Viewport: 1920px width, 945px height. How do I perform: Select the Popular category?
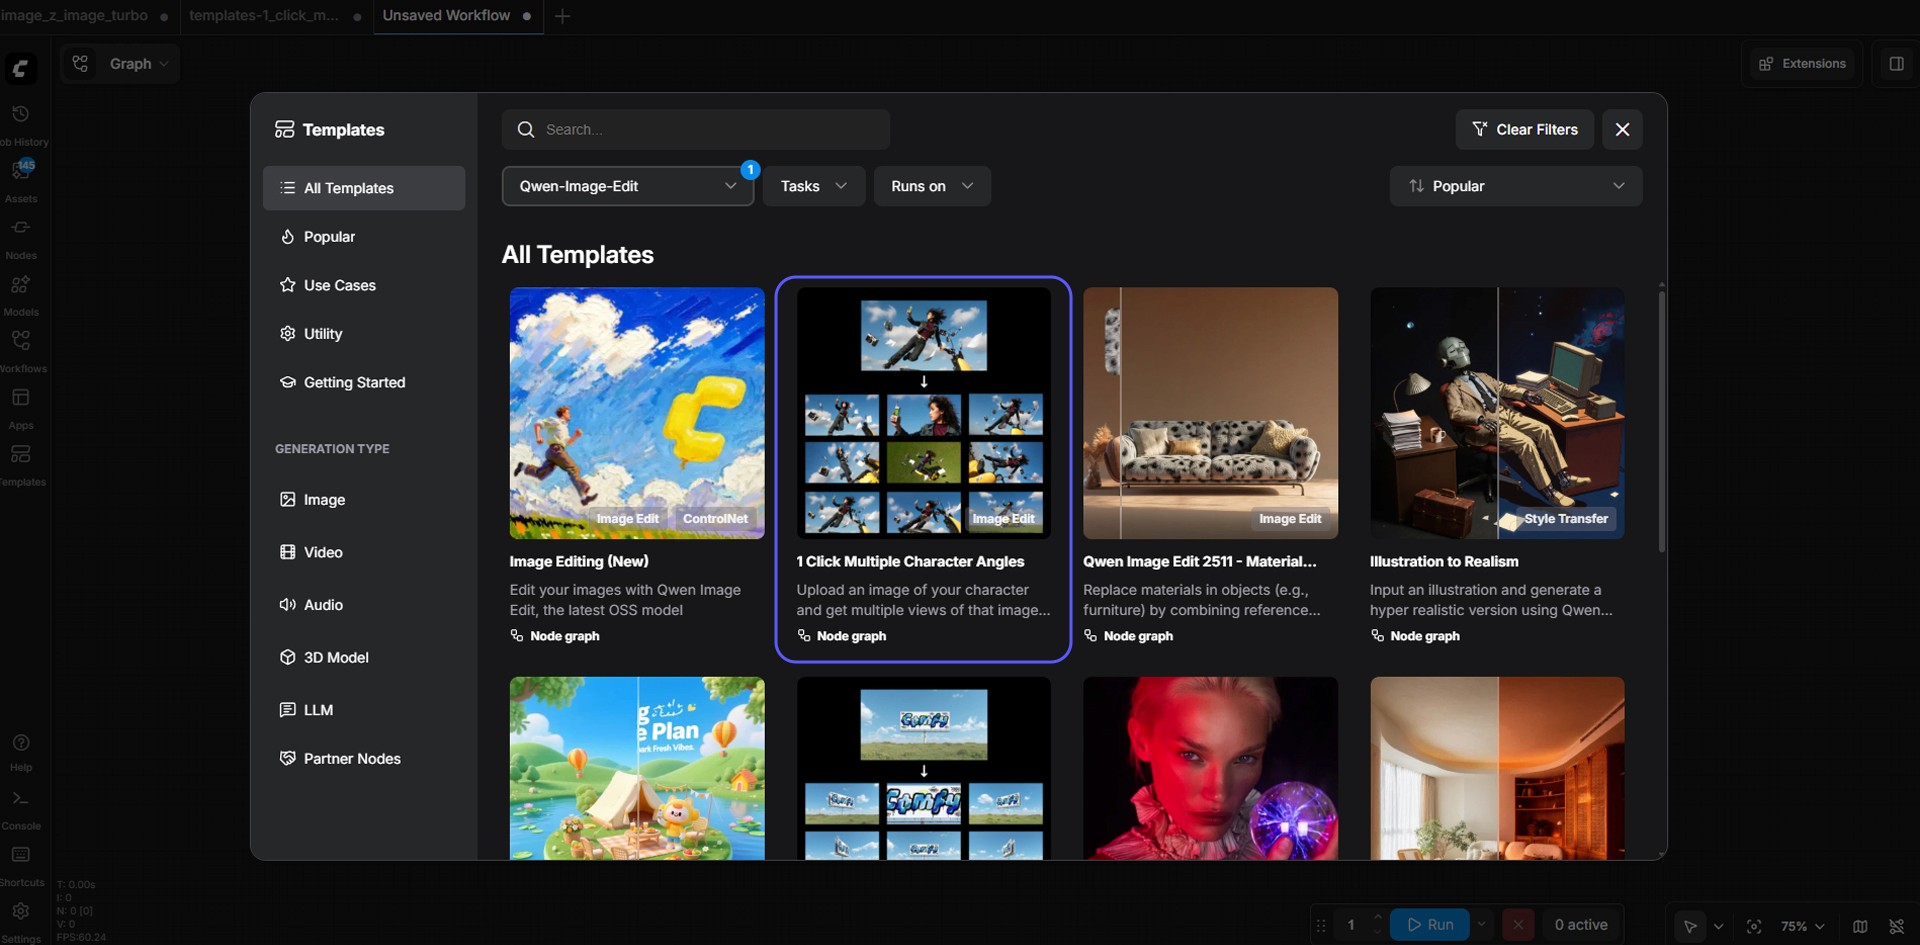pos(364,237)
